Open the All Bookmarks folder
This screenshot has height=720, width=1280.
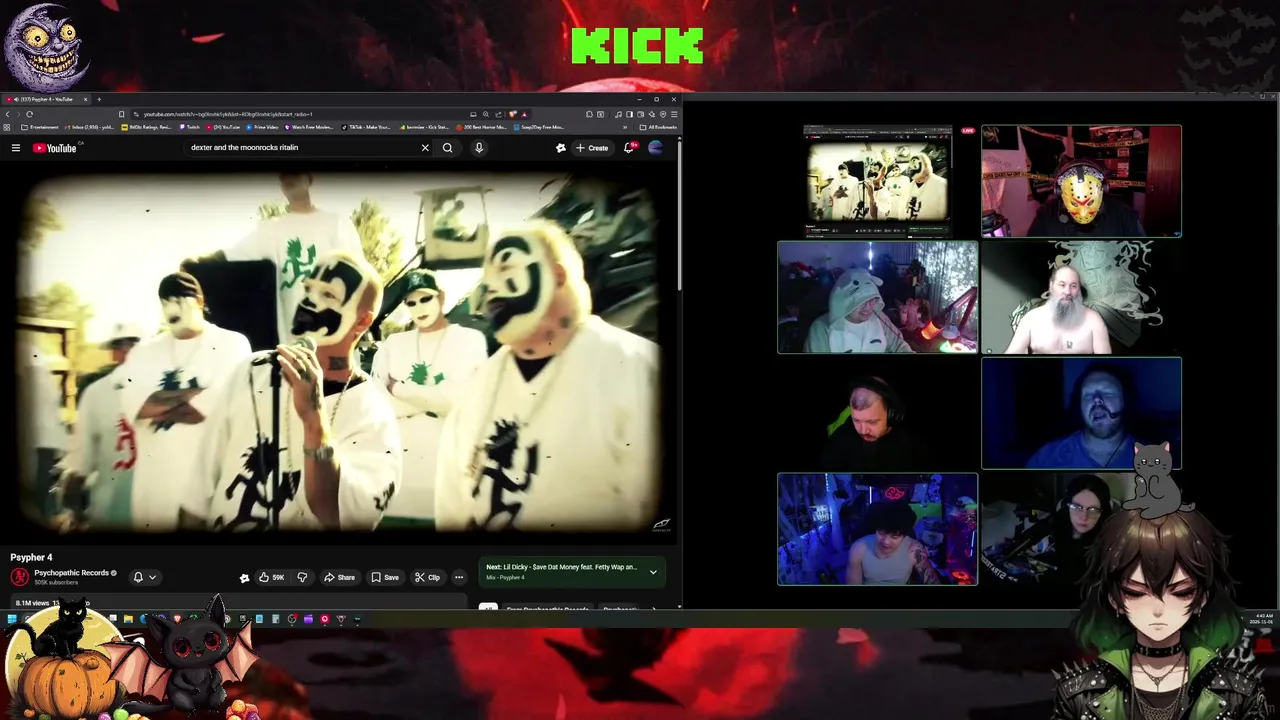click(658, 127)
